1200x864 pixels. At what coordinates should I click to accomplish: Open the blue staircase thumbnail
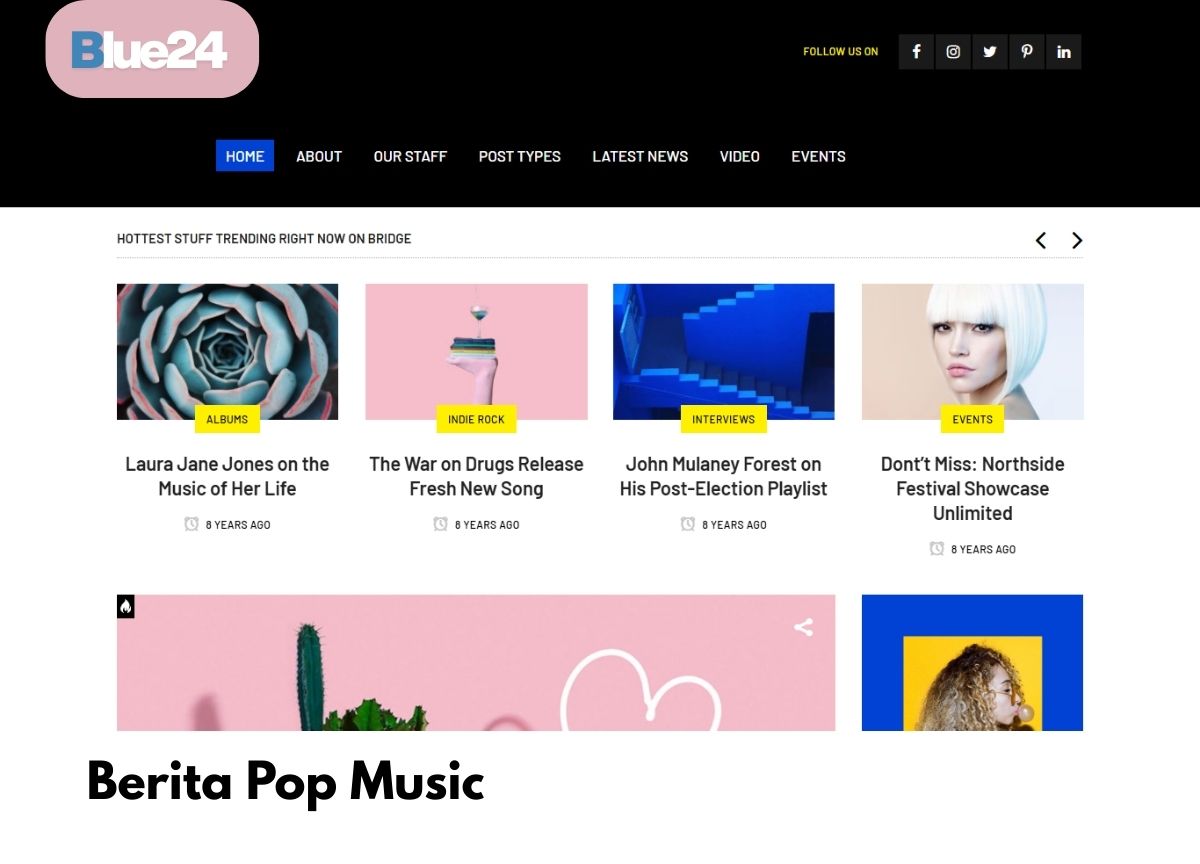click(x=724, y=352)
